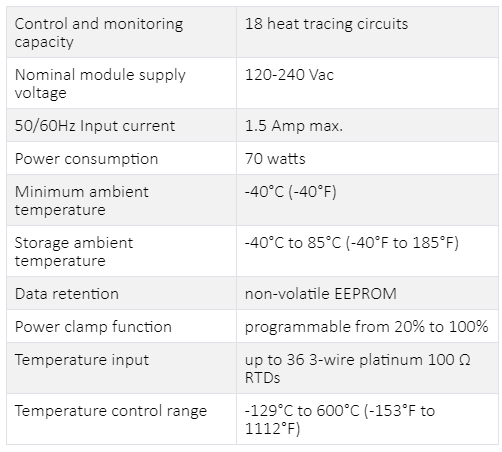Image resolution: width=502 pixels, height=452 pixels.
Task: Select the '120-240 Vac' value cell
Action: pyautogui.click(x=367, y=83)
